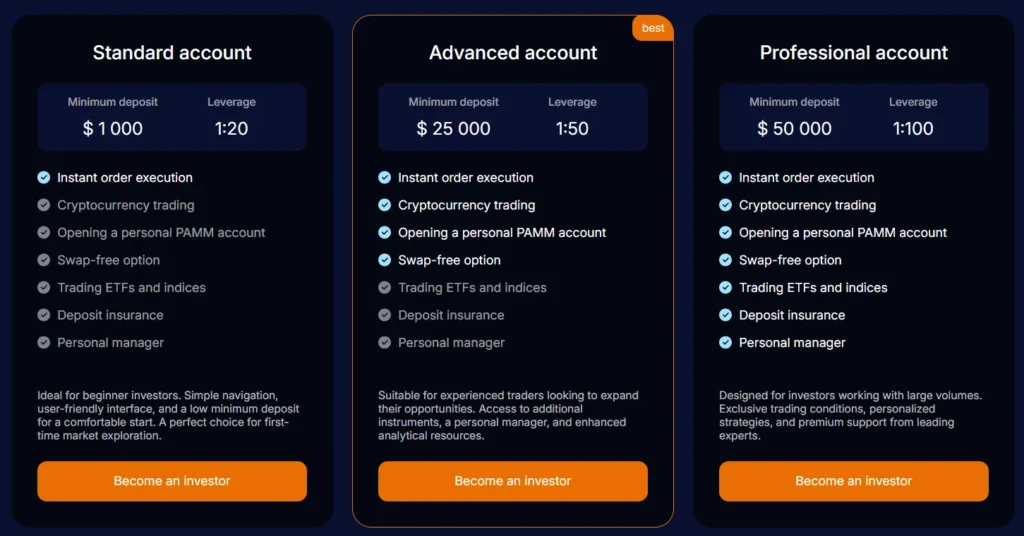Click Professional account Deposit insurance checkmark icon
The width and height of the screenshot is (1024, 536).
(726, 315)
